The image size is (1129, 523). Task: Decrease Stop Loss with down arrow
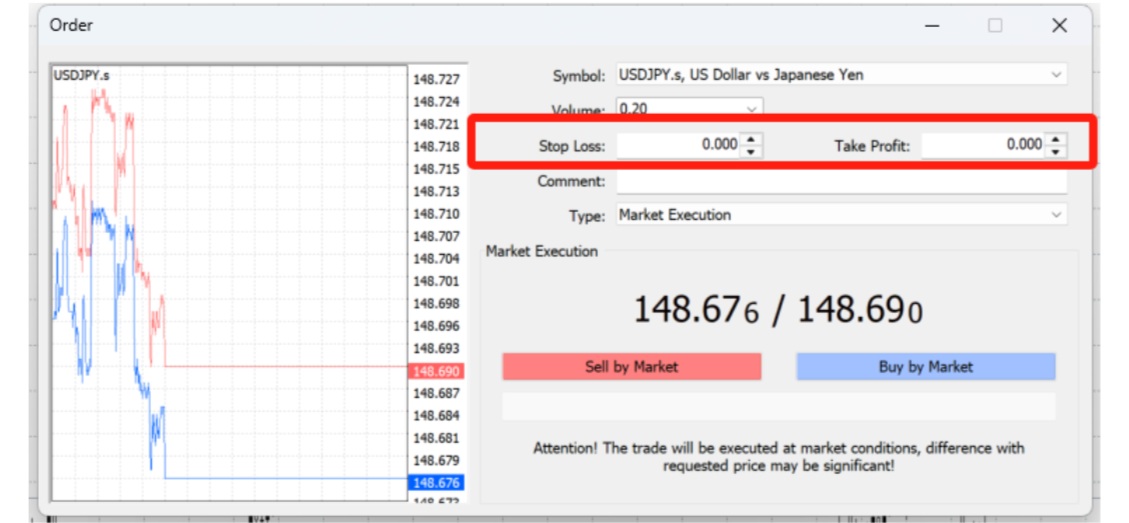click(750, 151)
